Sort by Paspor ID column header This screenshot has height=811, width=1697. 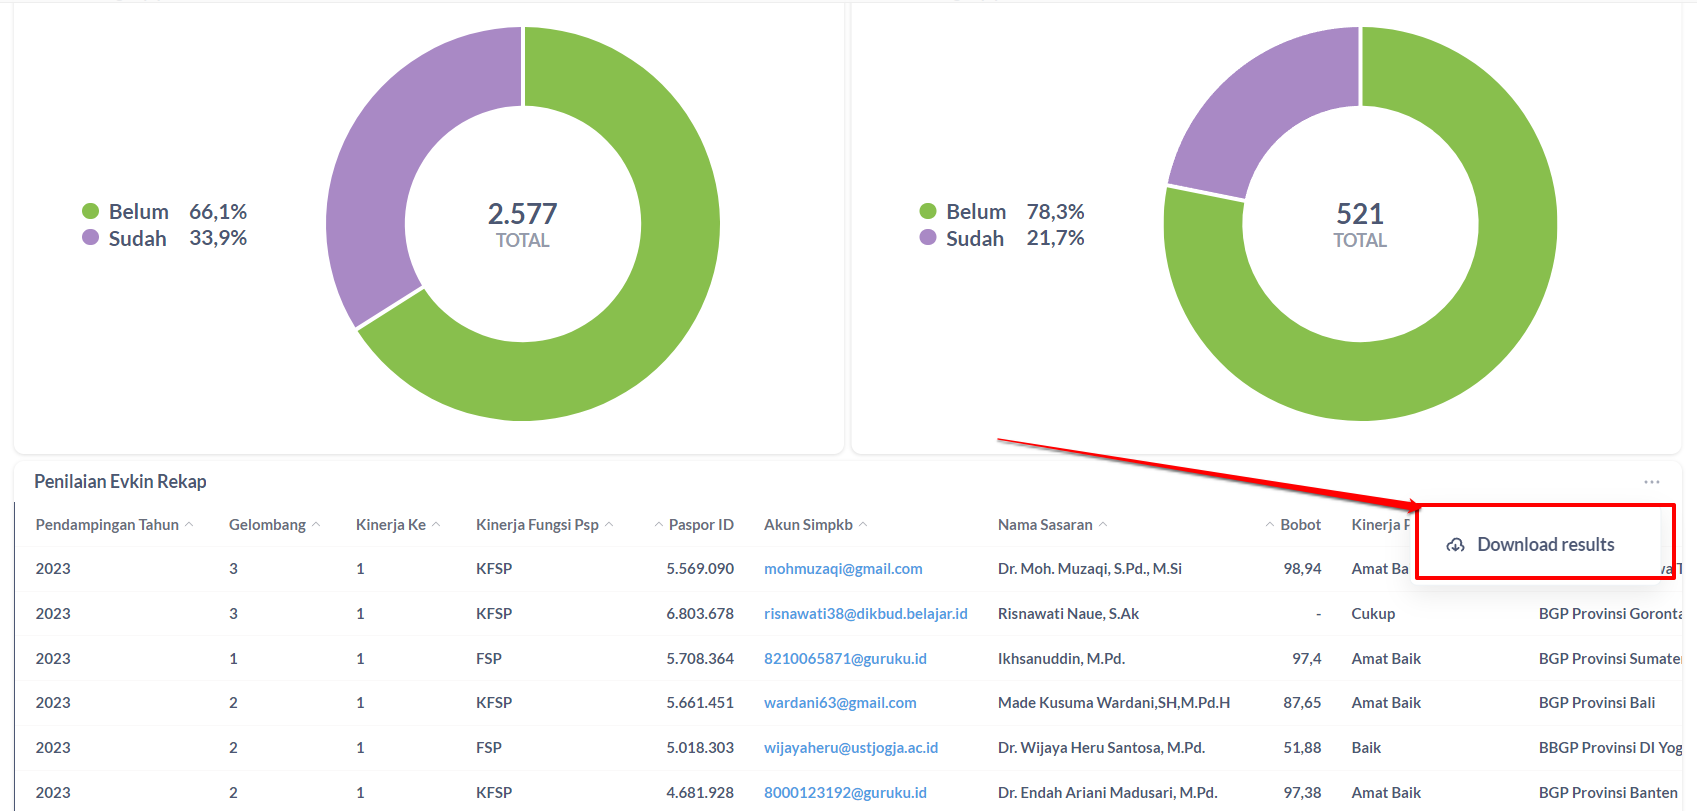pos(694,525)
